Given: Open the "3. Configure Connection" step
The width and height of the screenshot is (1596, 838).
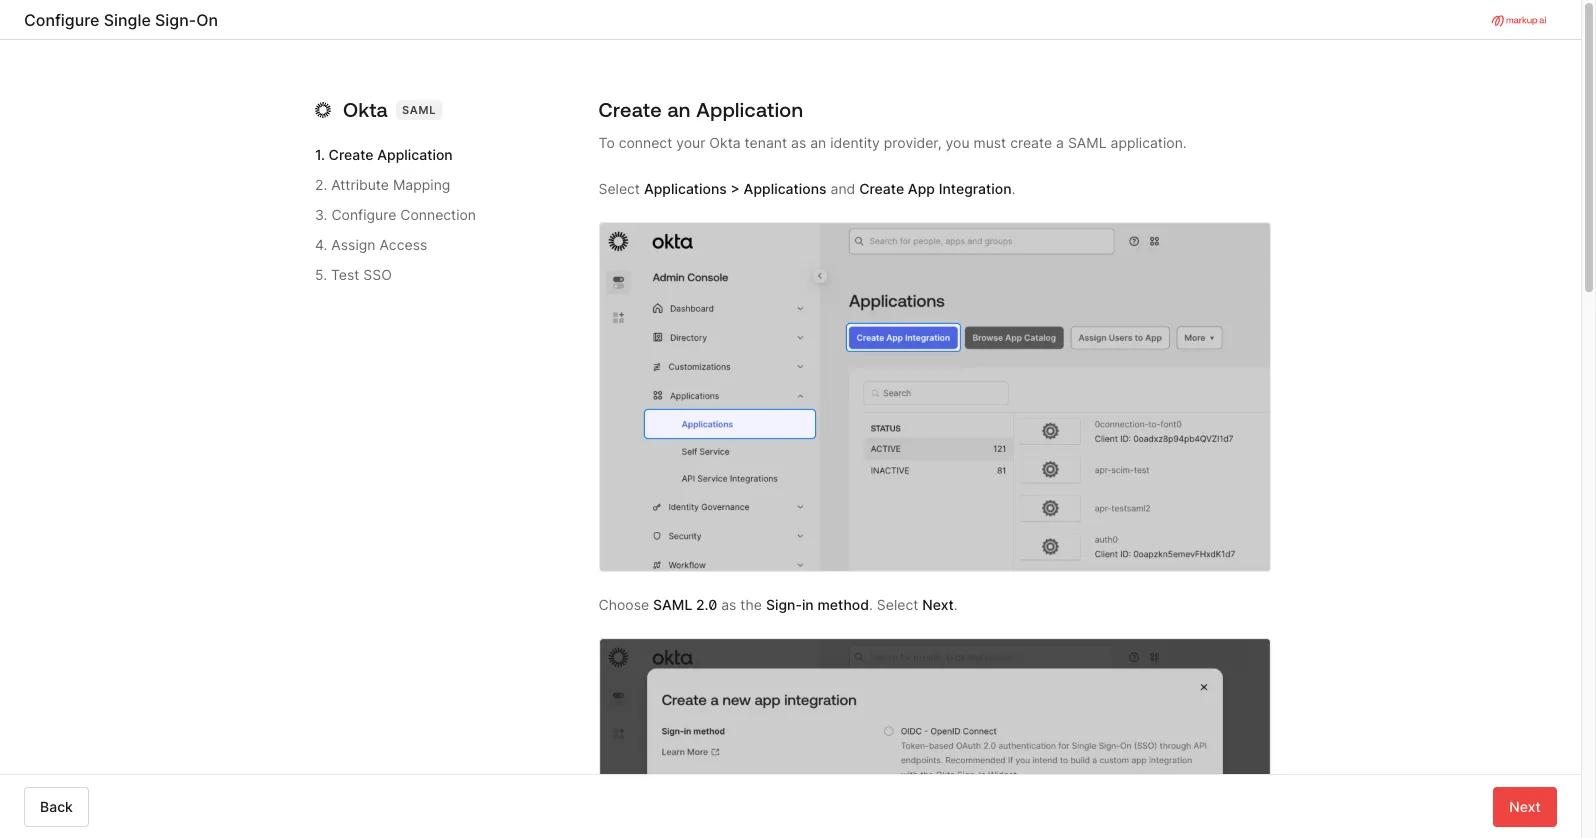Looking at the screenshot, I should (396, 215).
